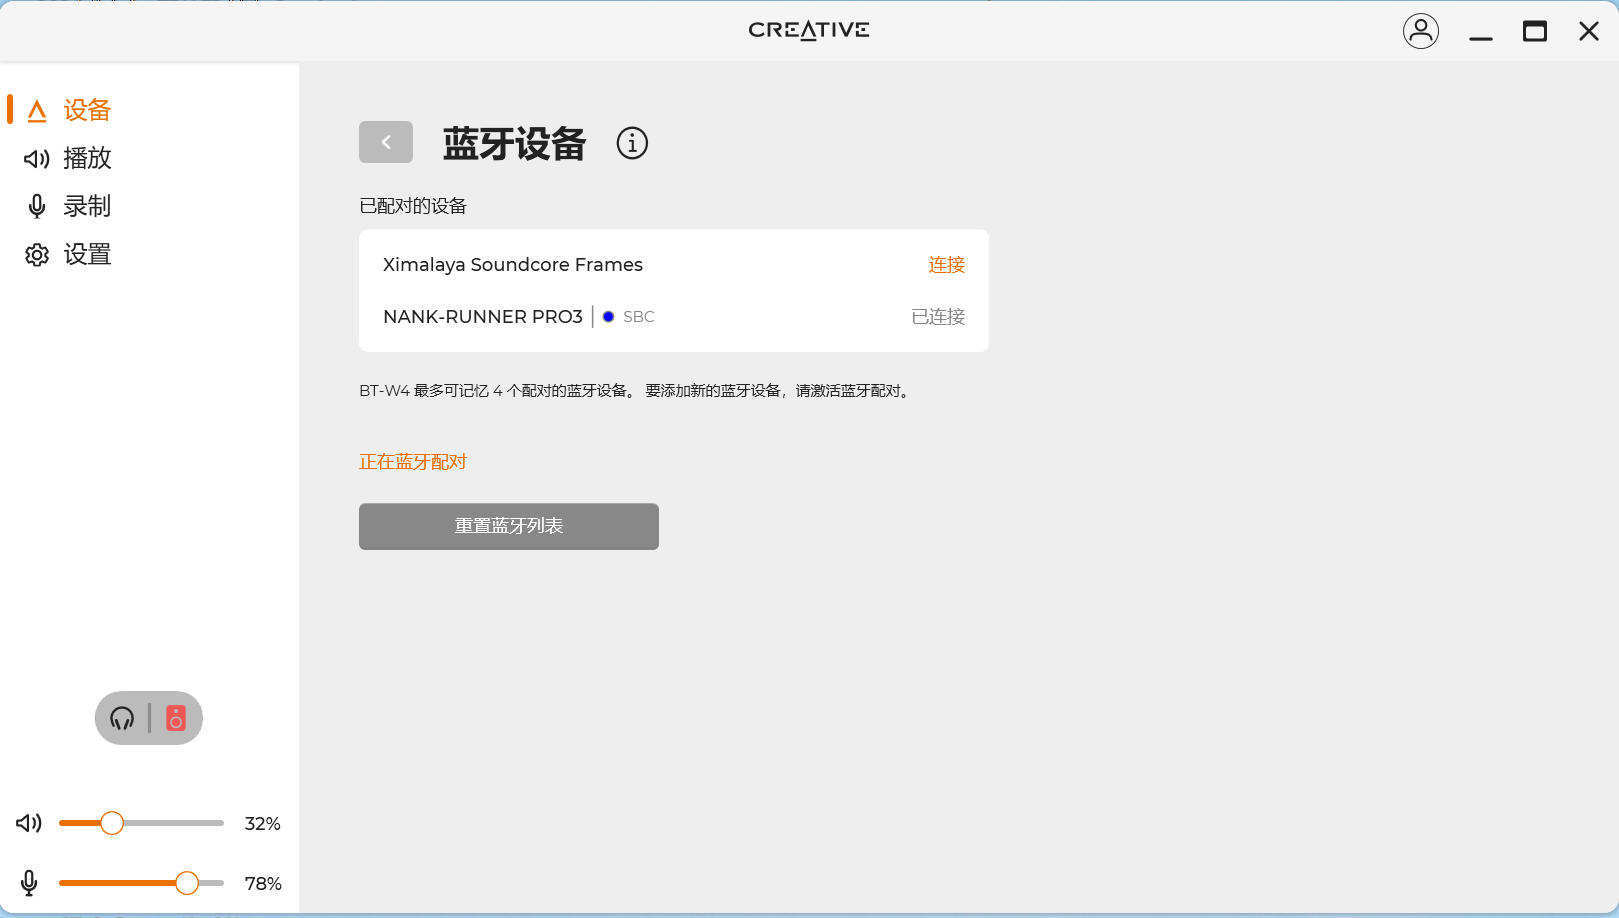
Task: Click the 78% microphone level value
Action: click(263, 884)
